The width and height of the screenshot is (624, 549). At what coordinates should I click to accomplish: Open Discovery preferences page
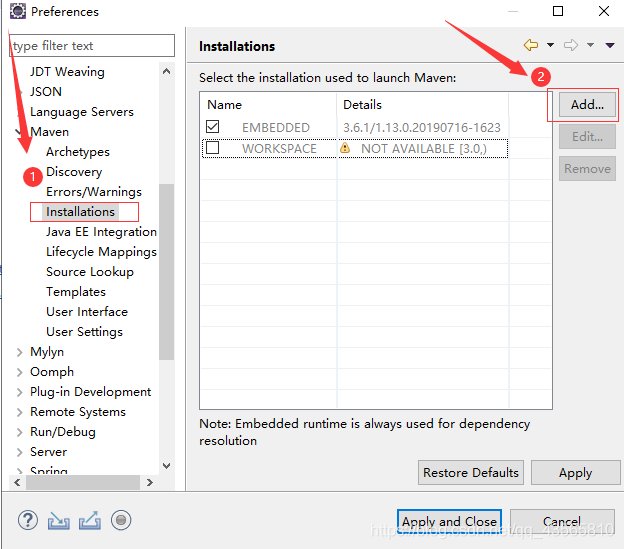(74, 171)
